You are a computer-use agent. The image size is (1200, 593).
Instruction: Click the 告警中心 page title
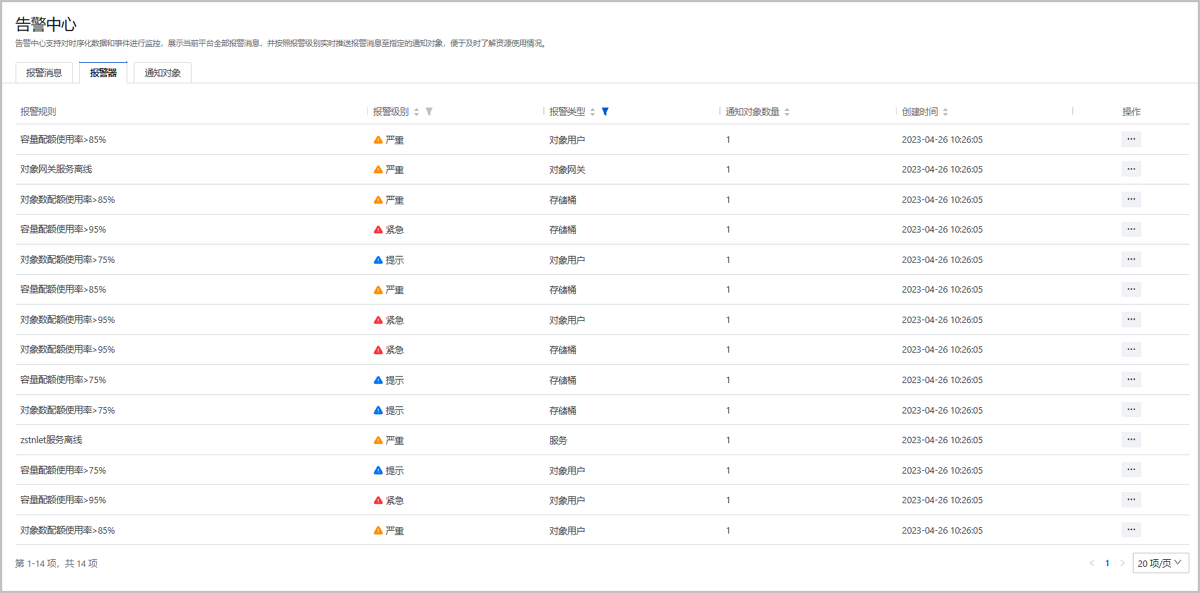point(46,23)
